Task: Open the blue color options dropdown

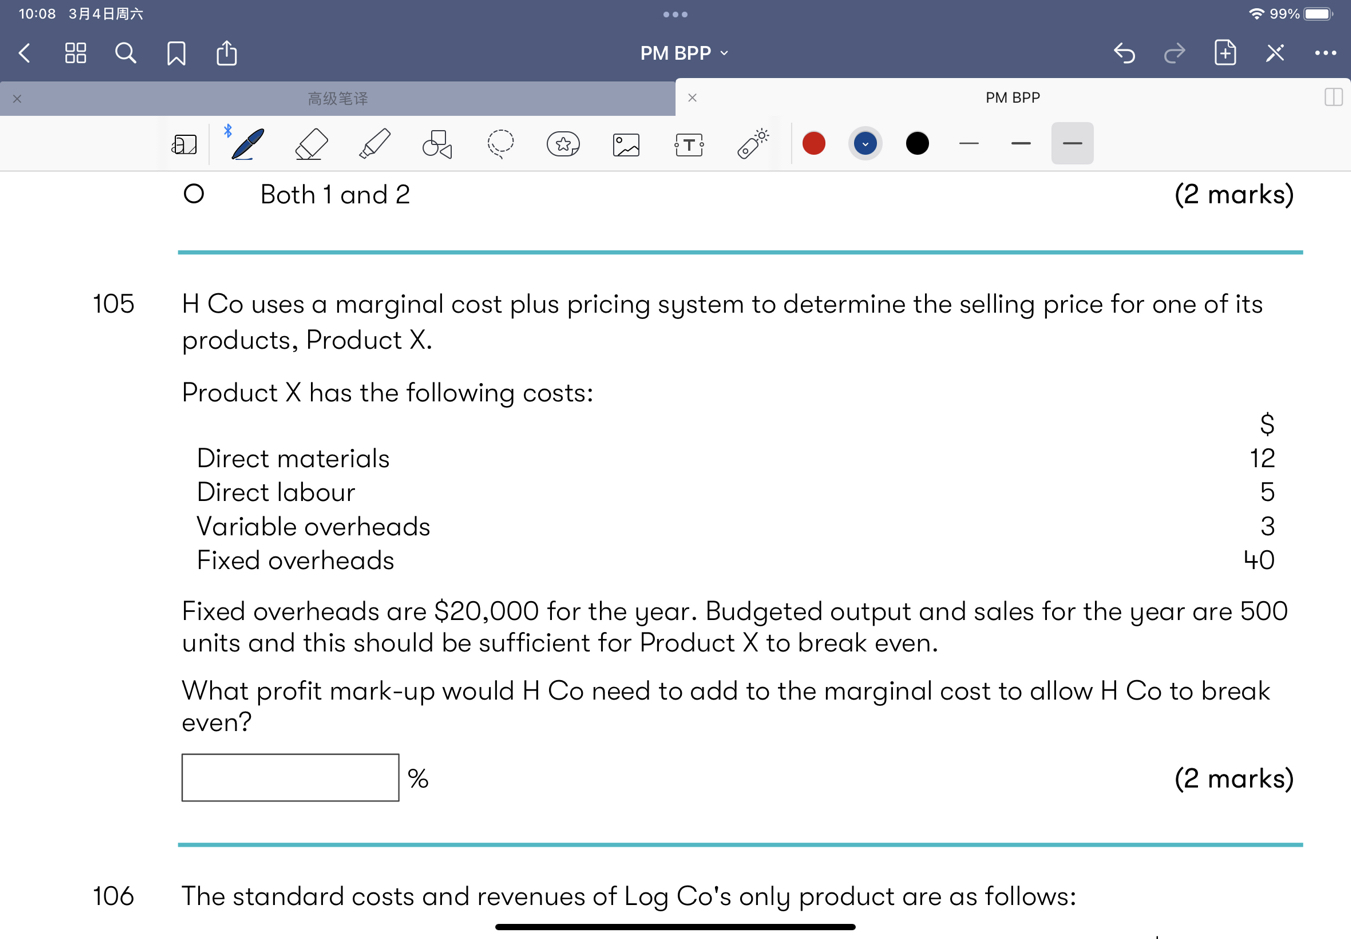Action: 865,144
